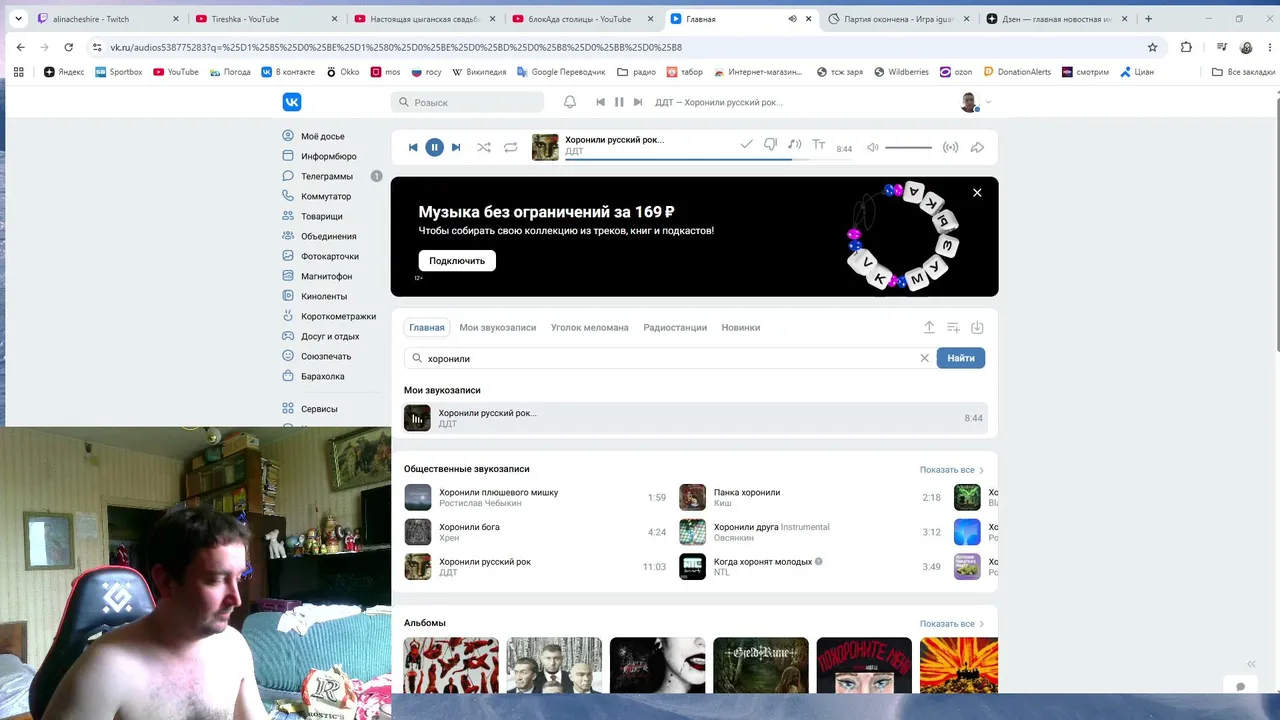The image size is (1280, 720).
Task: Click the Овсянкин artist name
Action: [734, 538]
